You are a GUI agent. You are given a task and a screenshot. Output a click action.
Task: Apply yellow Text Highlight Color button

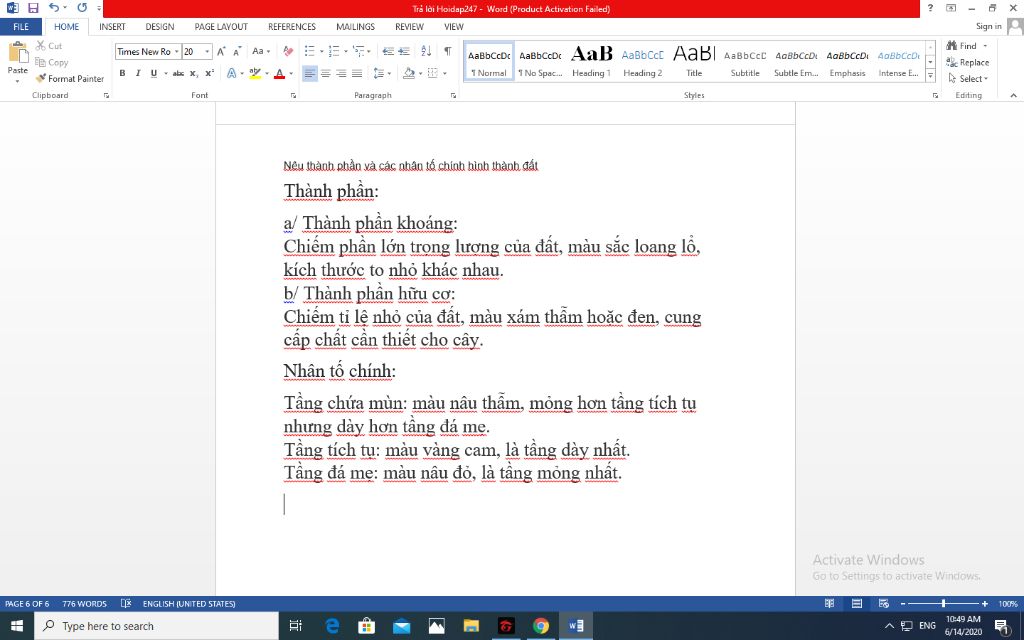(255, 73)
